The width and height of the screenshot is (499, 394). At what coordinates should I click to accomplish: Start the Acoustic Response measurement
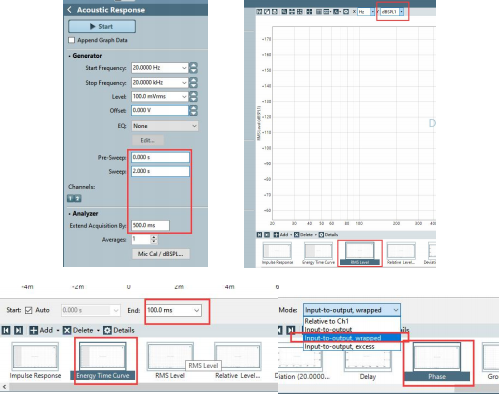pos(102,26)
